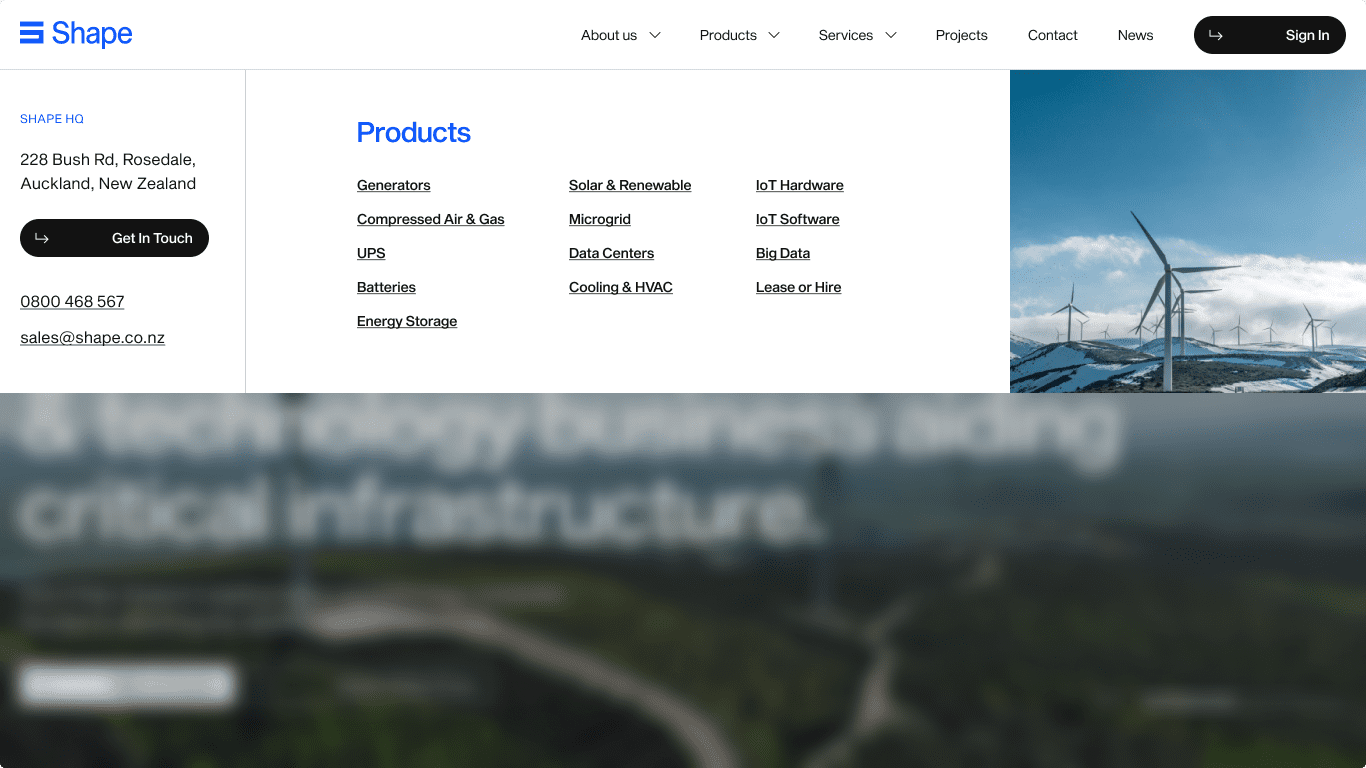Open the Lease or Hire link
The width and height of the screenshot is (1366, 768).
pyautogui.click(x=799, y=287)
